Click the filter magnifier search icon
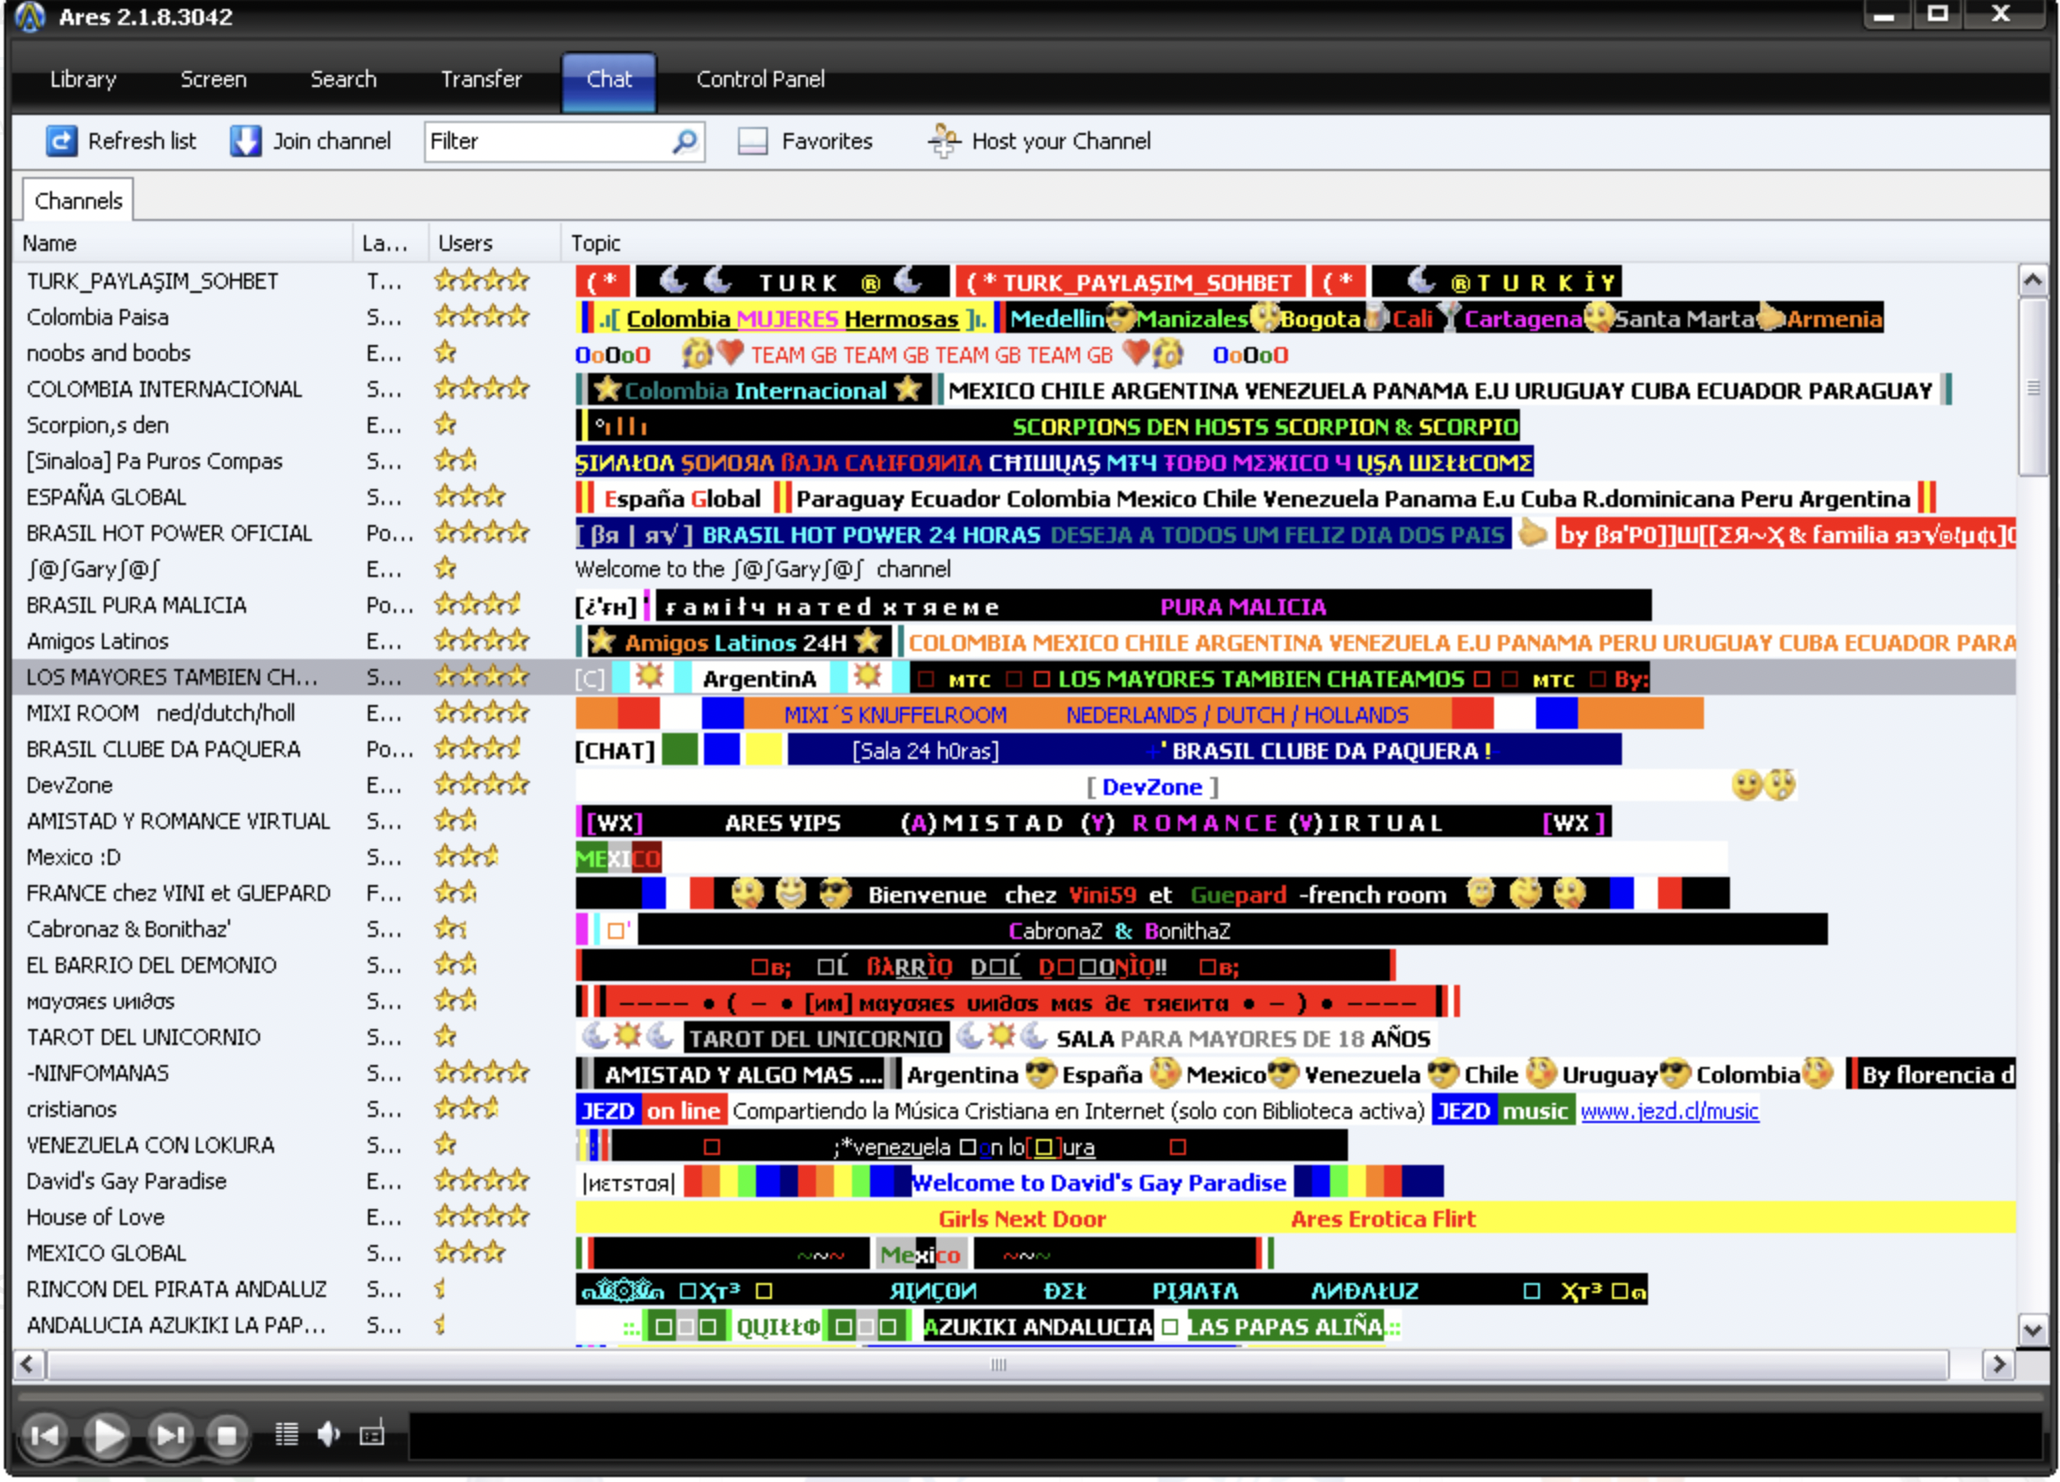2060x1482 pixels. (685, 141)
